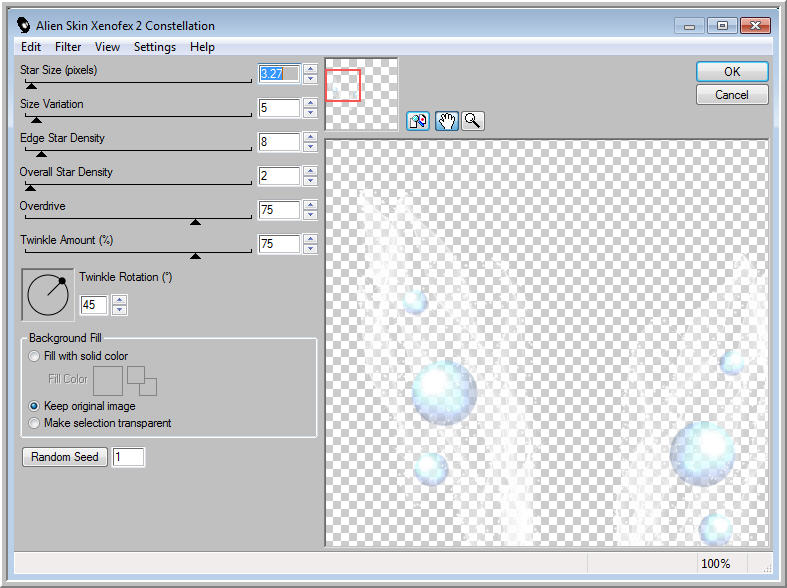This screenshot has width=787, height=588.
Task: Click the Overdrive slider handle
Action: (x=195, y=222)
